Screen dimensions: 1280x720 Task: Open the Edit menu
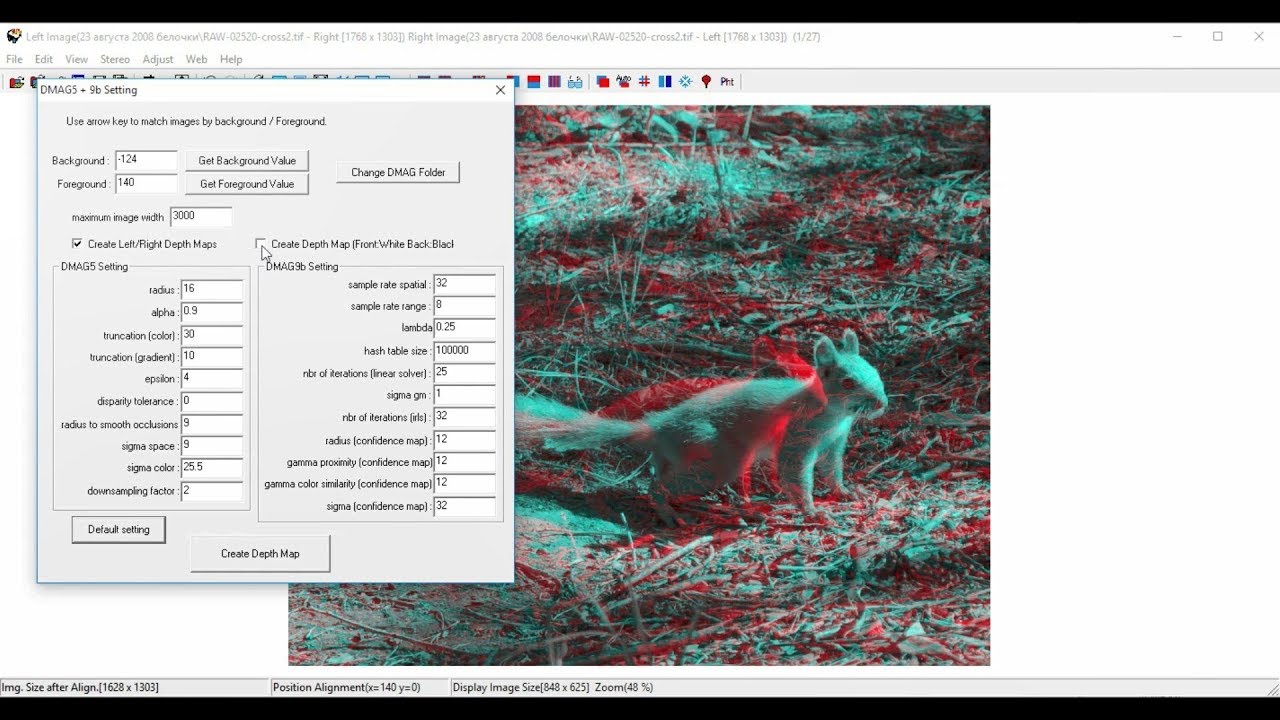(44, 59)
